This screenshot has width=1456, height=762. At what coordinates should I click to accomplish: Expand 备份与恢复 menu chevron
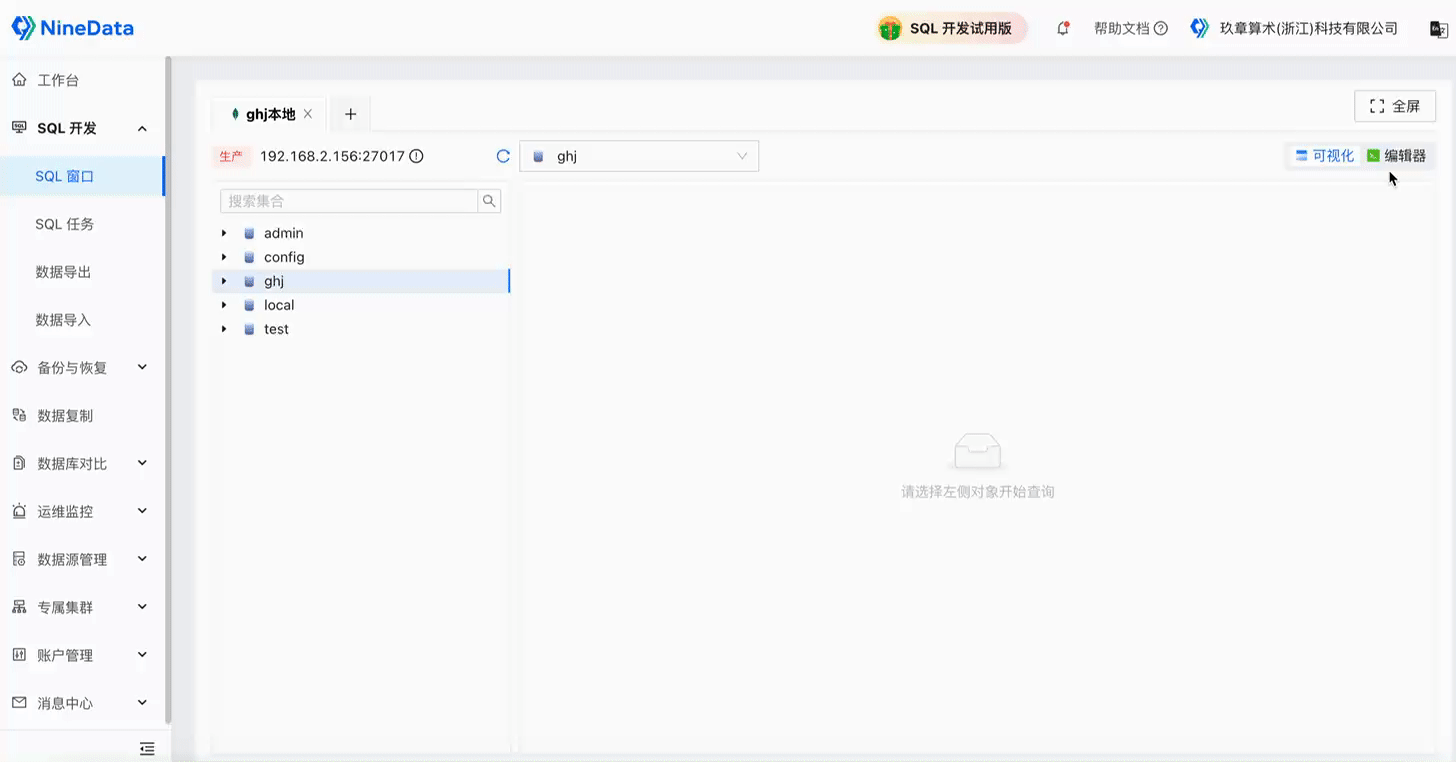coord(142,368)
